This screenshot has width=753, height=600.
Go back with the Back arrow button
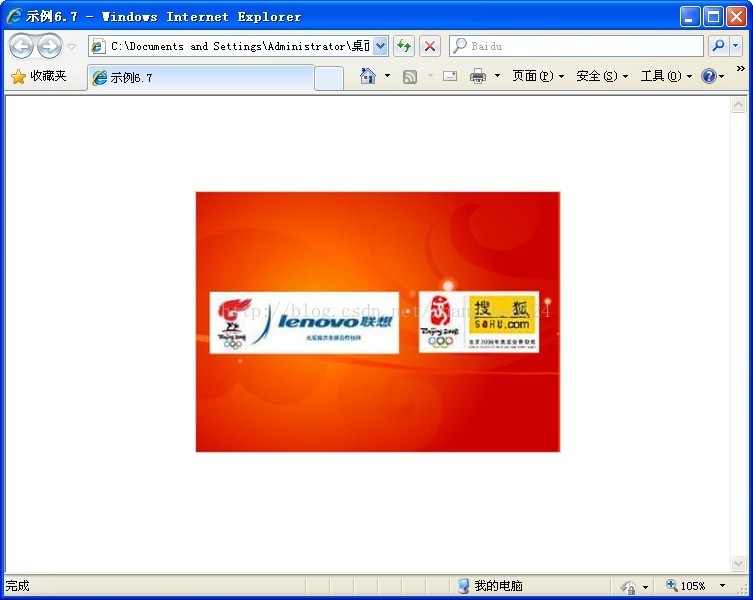coord(21,47)
